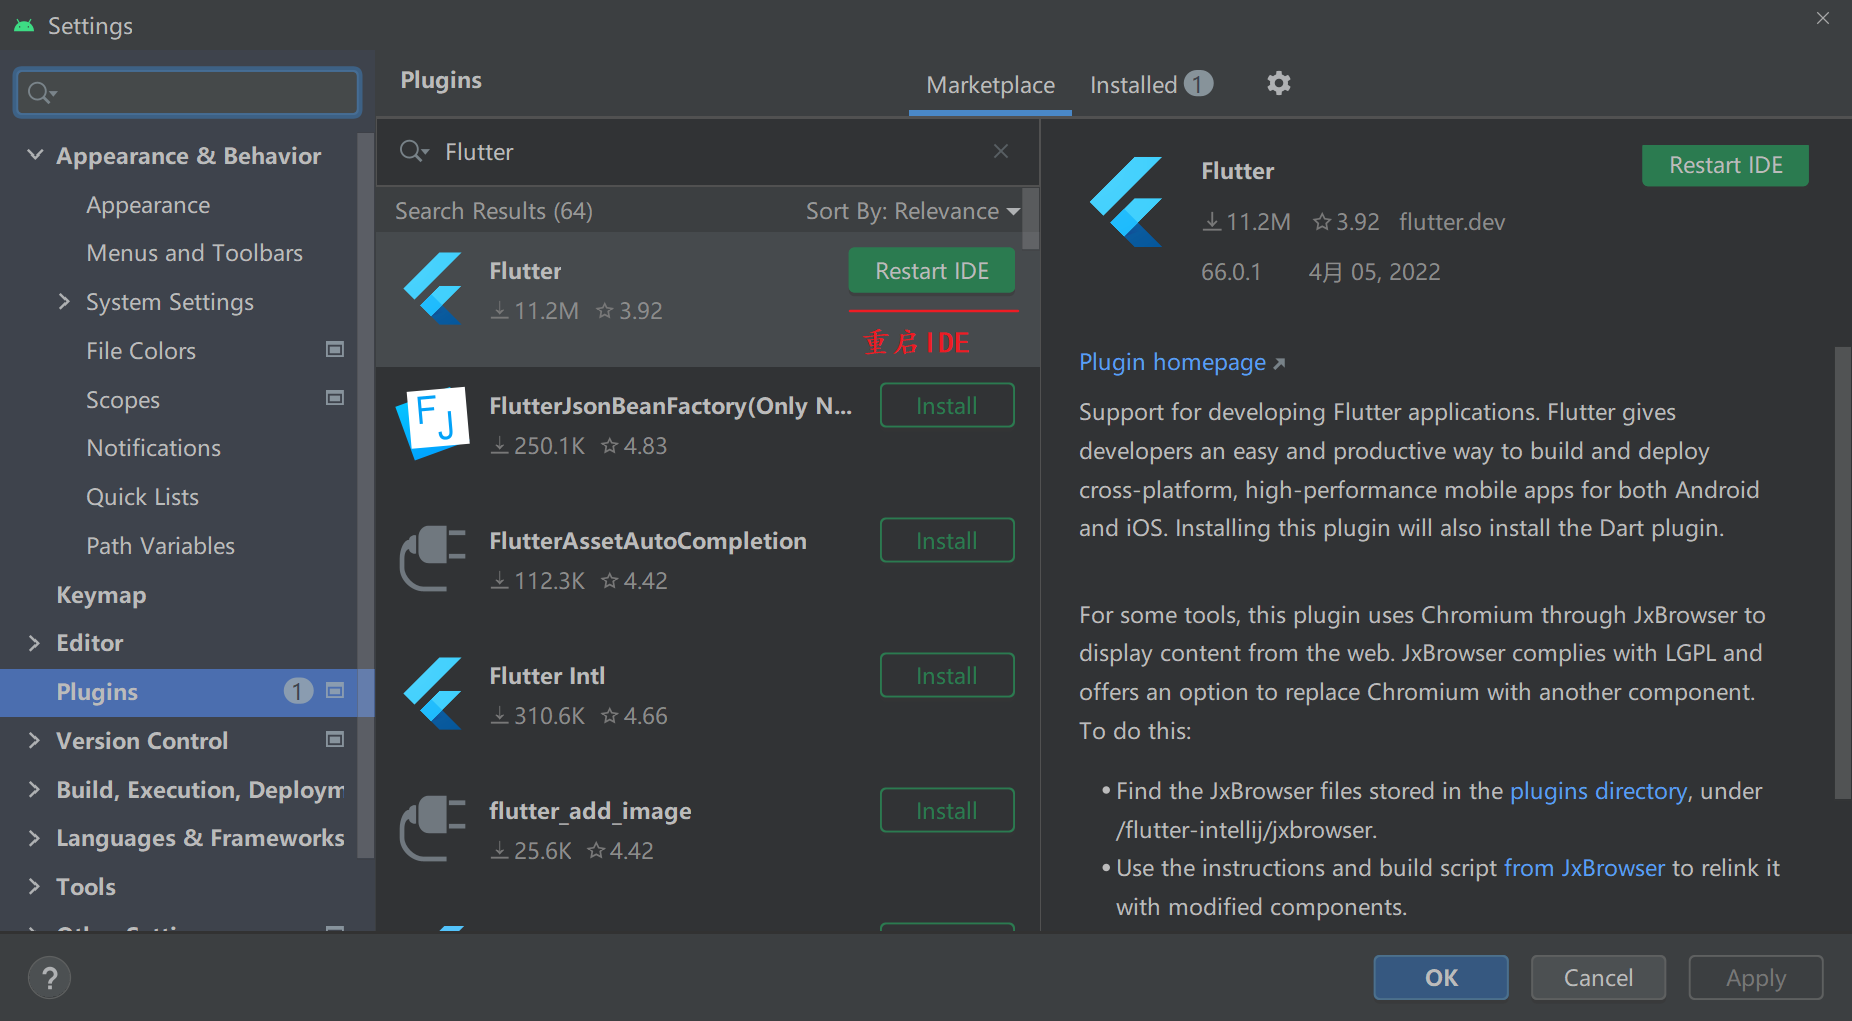Click the Flutter Intl plugin logo

tap(433, 693)
